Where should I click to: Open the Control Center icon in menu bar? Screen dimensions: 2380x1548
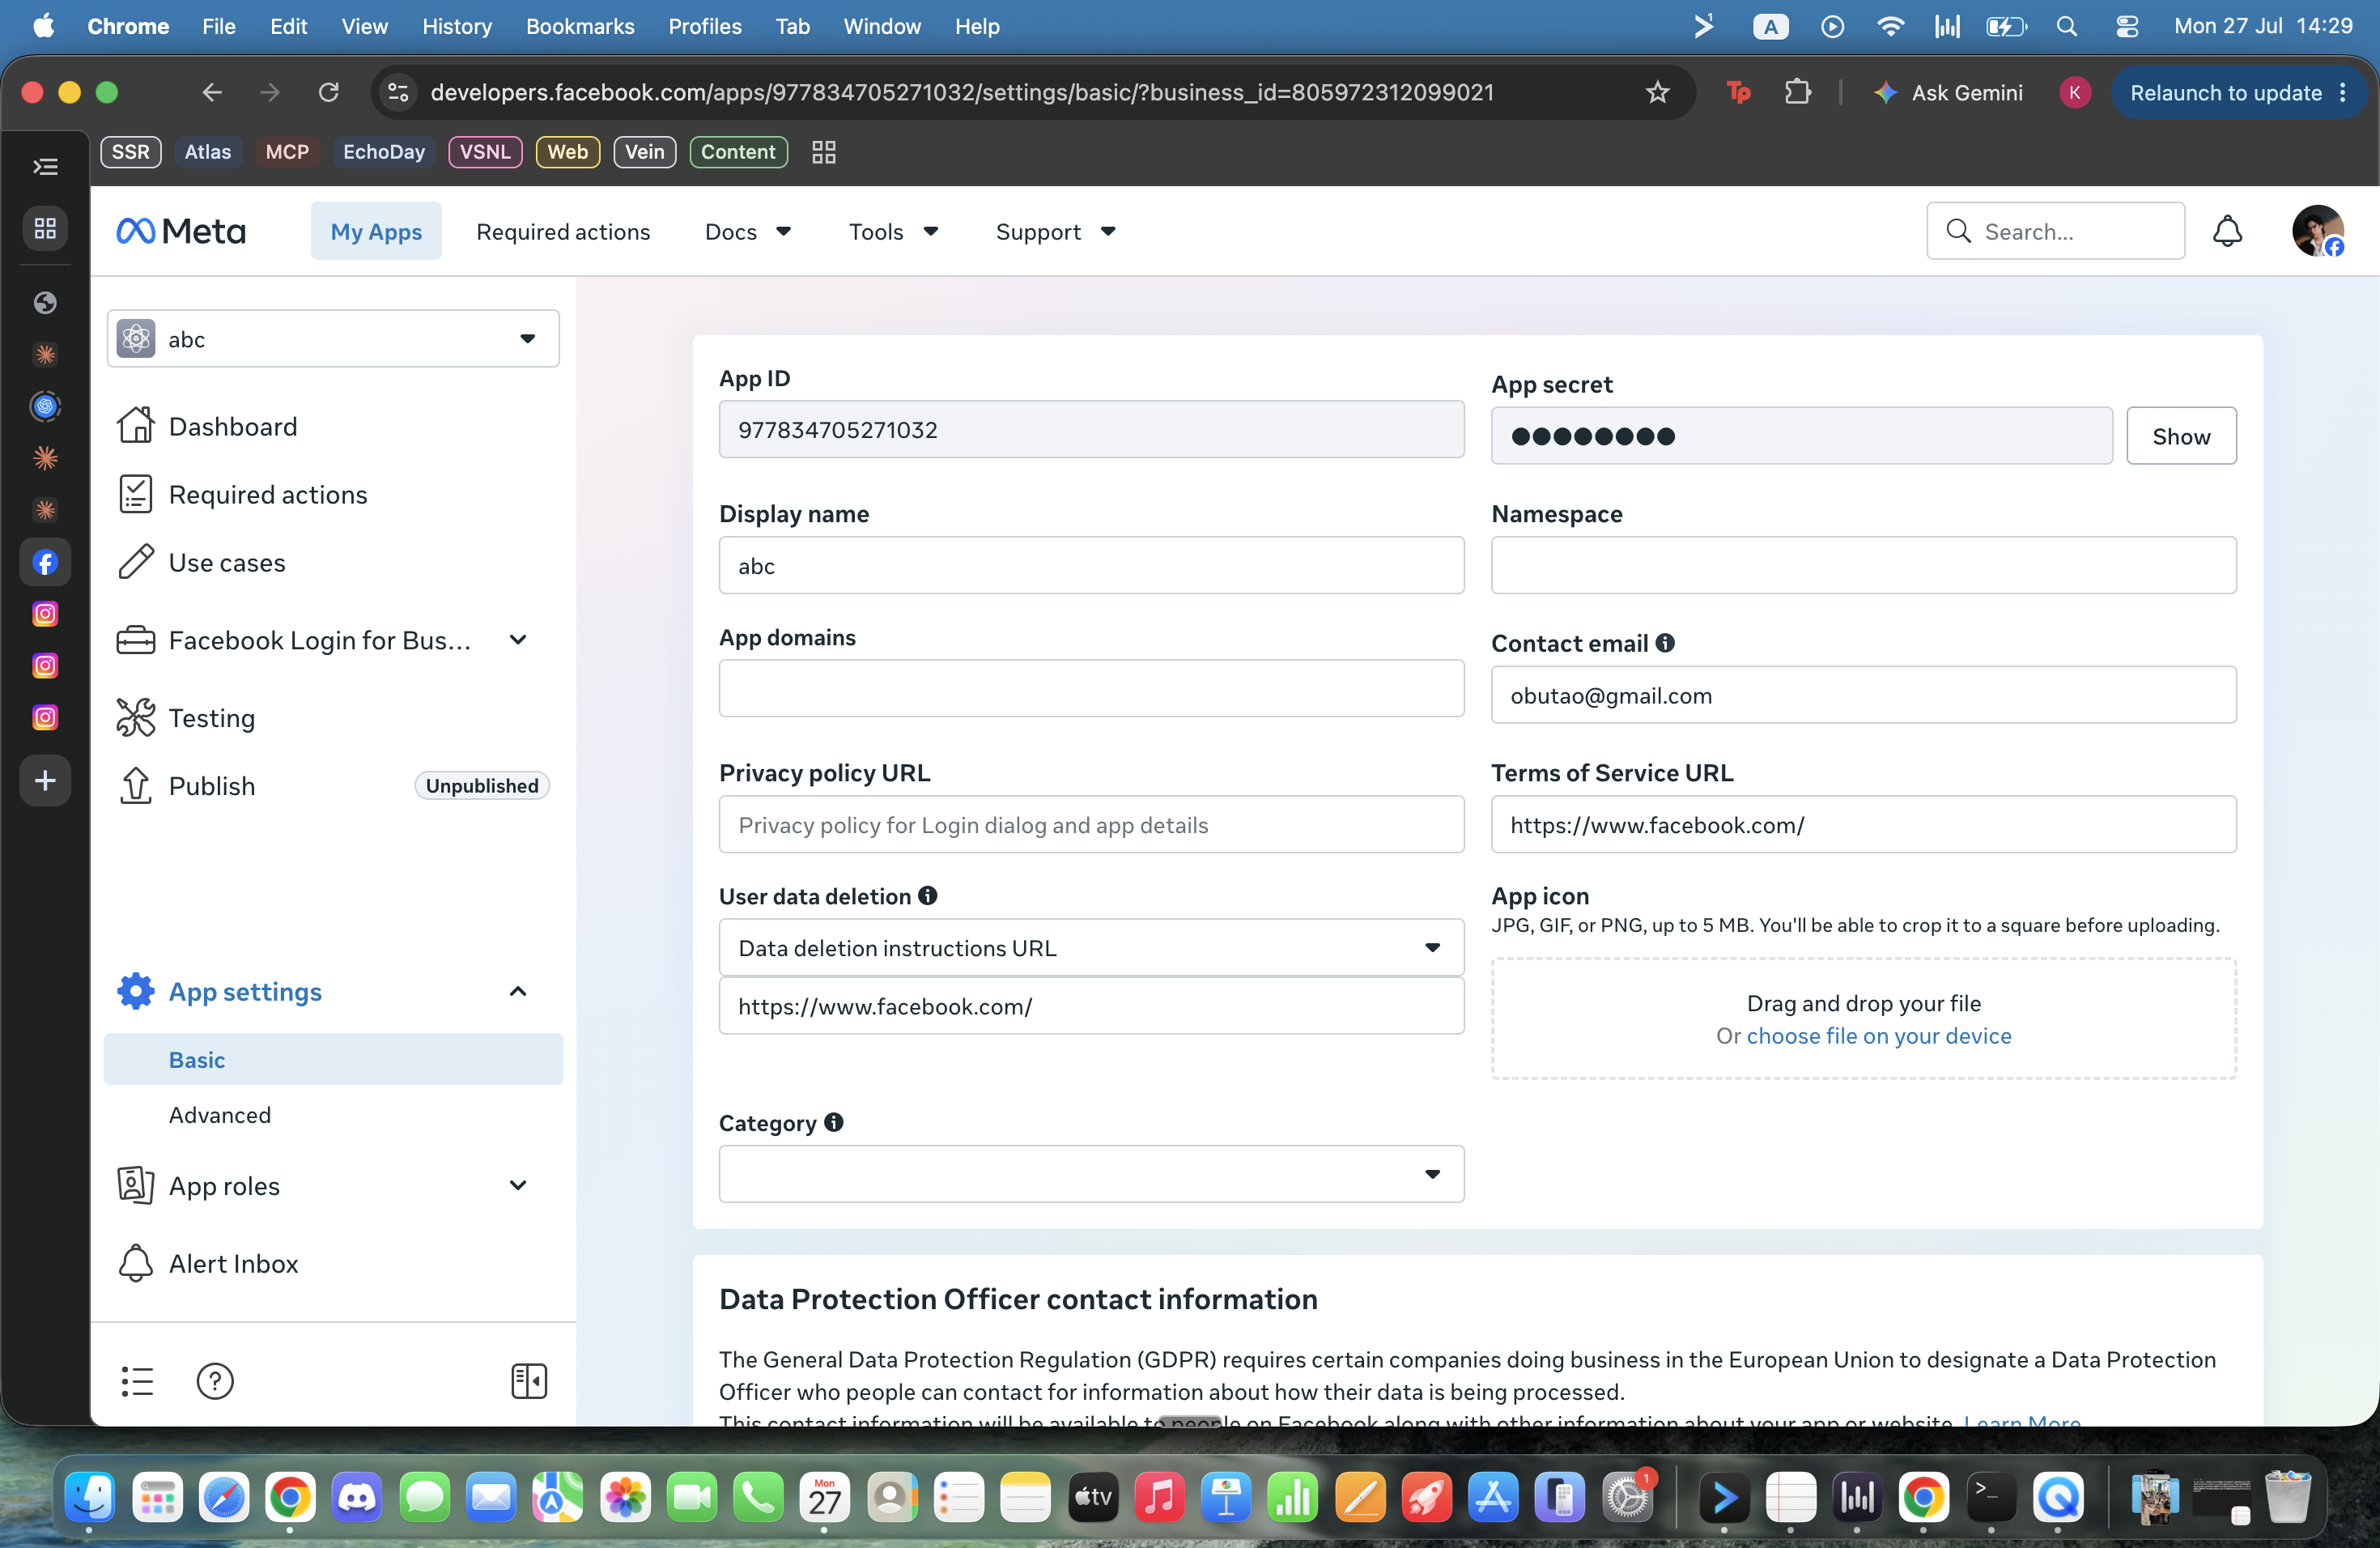(2127, 27)
